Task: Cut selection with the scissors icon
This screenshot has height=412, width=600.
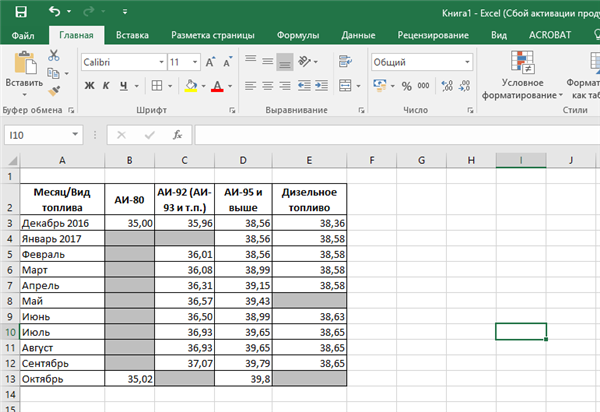Action: (54, 56)
